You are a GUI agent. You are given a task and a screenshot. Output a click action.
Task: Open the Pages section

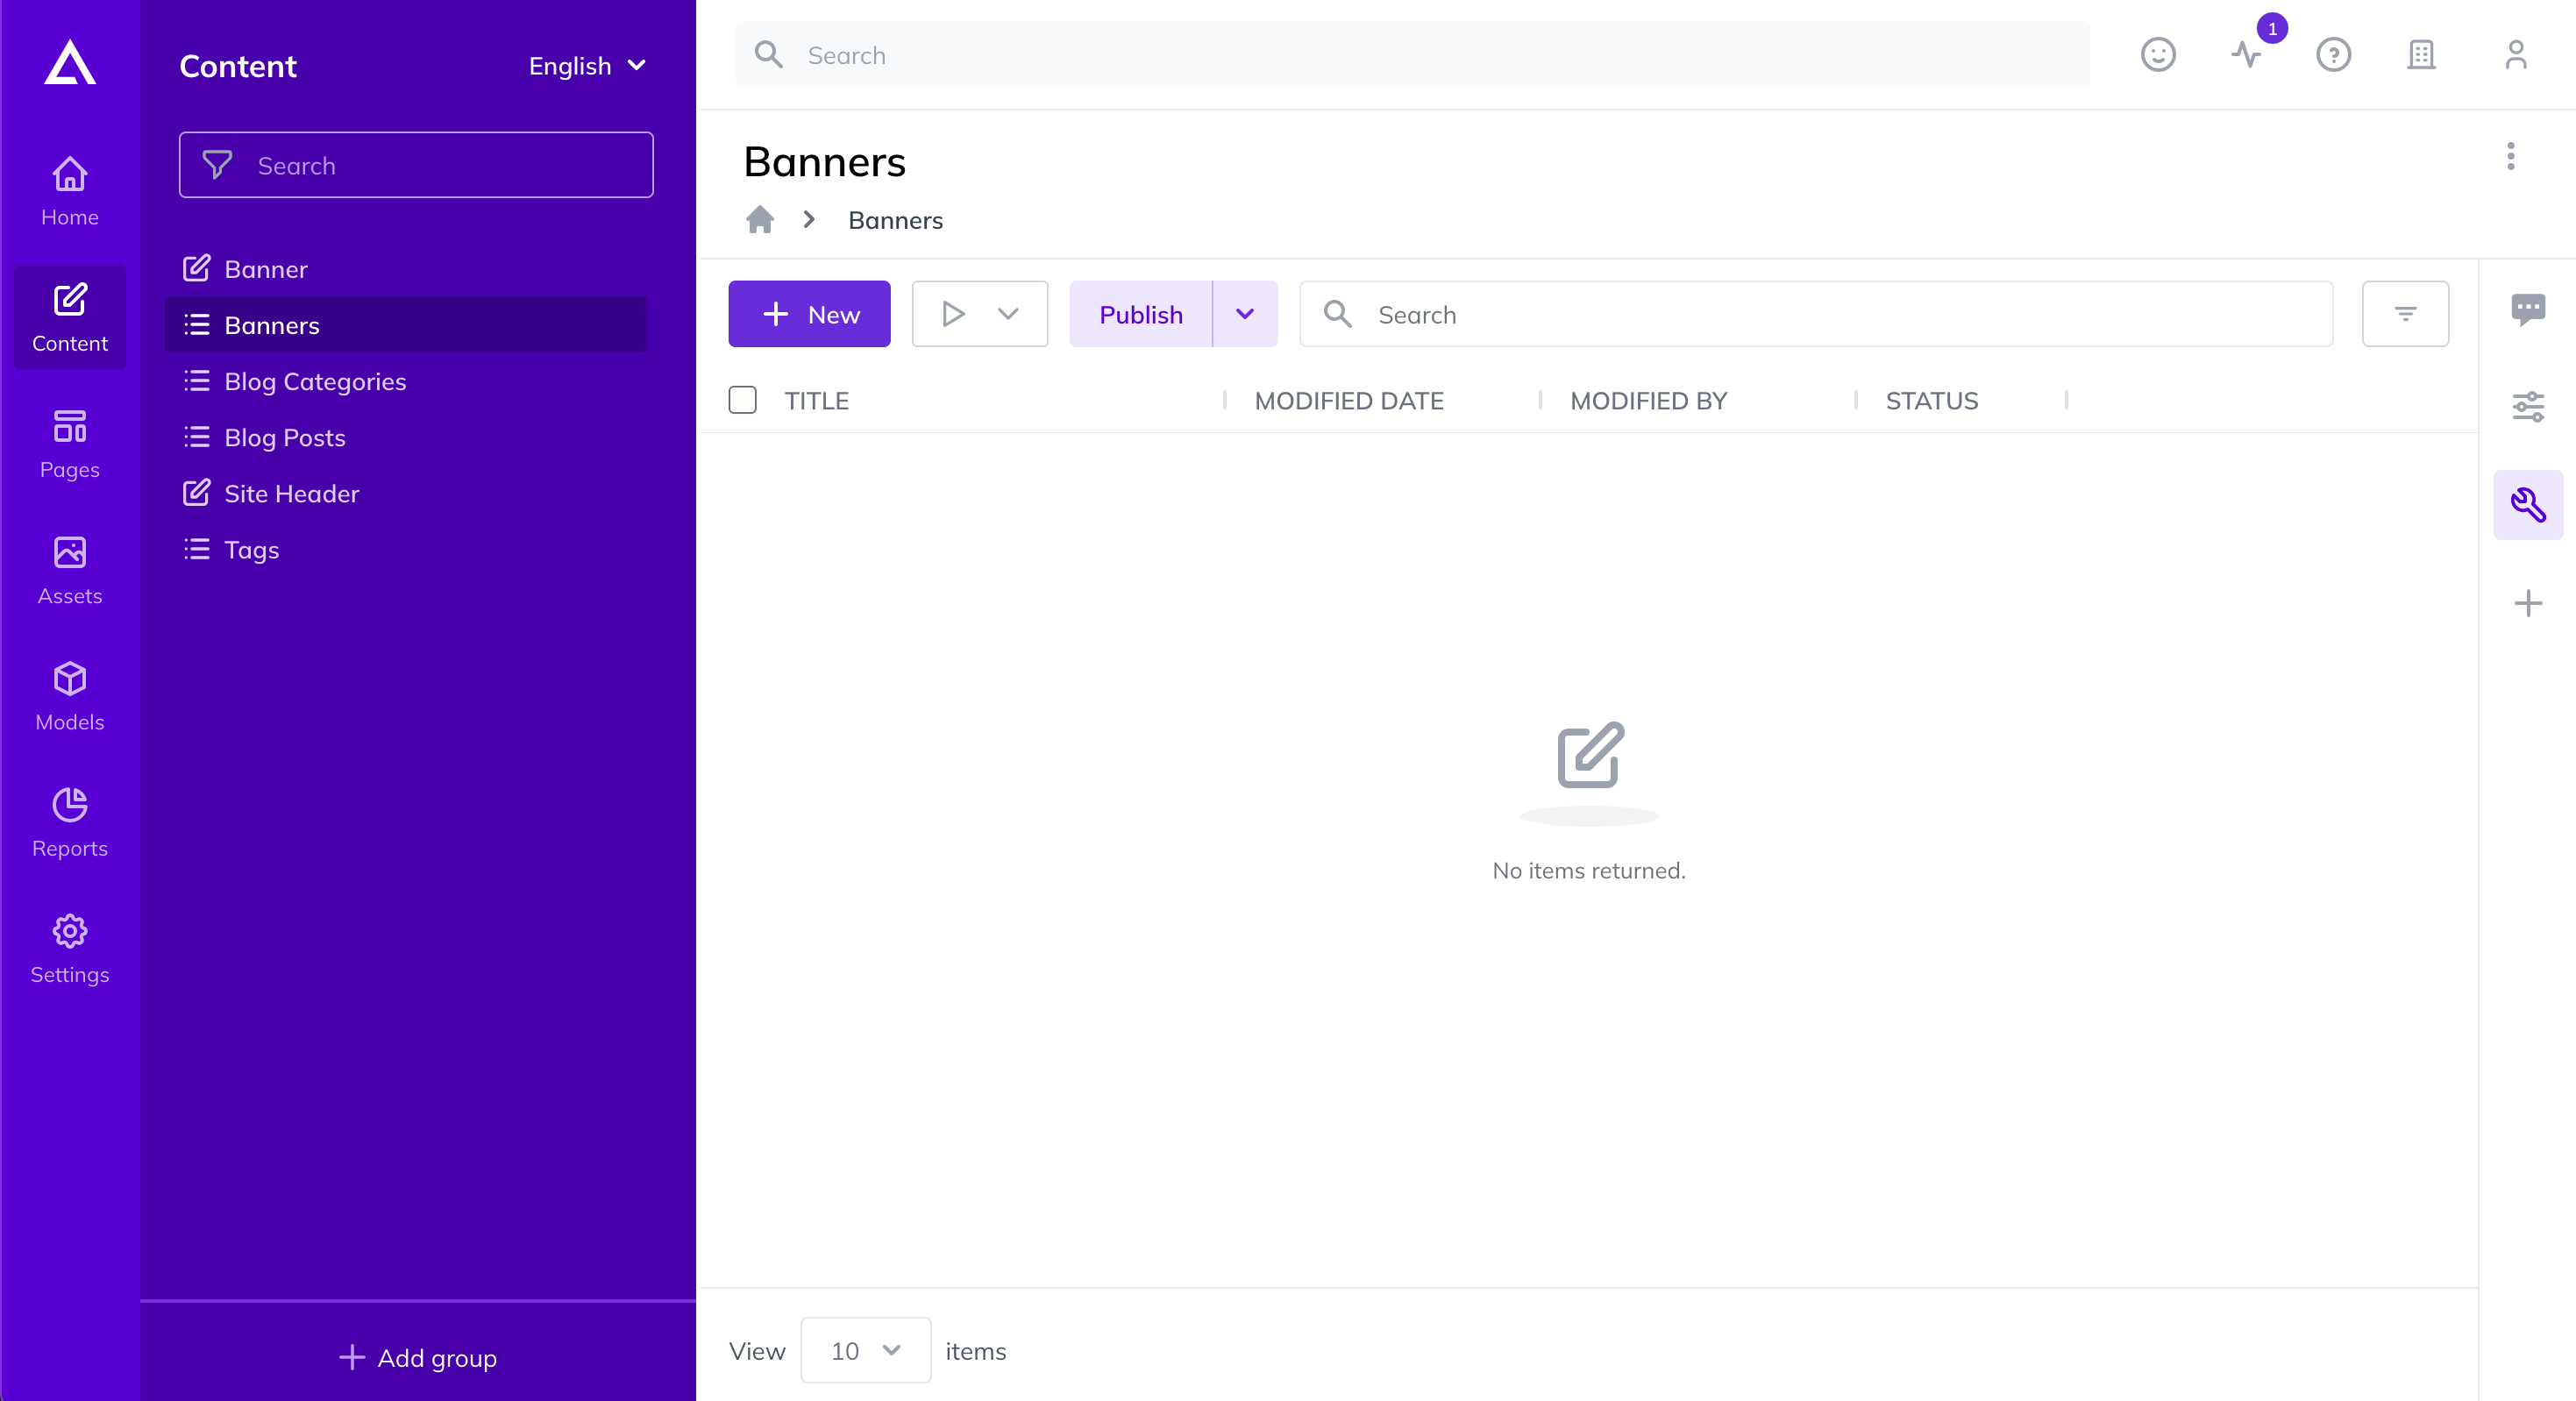click(70, 443)
